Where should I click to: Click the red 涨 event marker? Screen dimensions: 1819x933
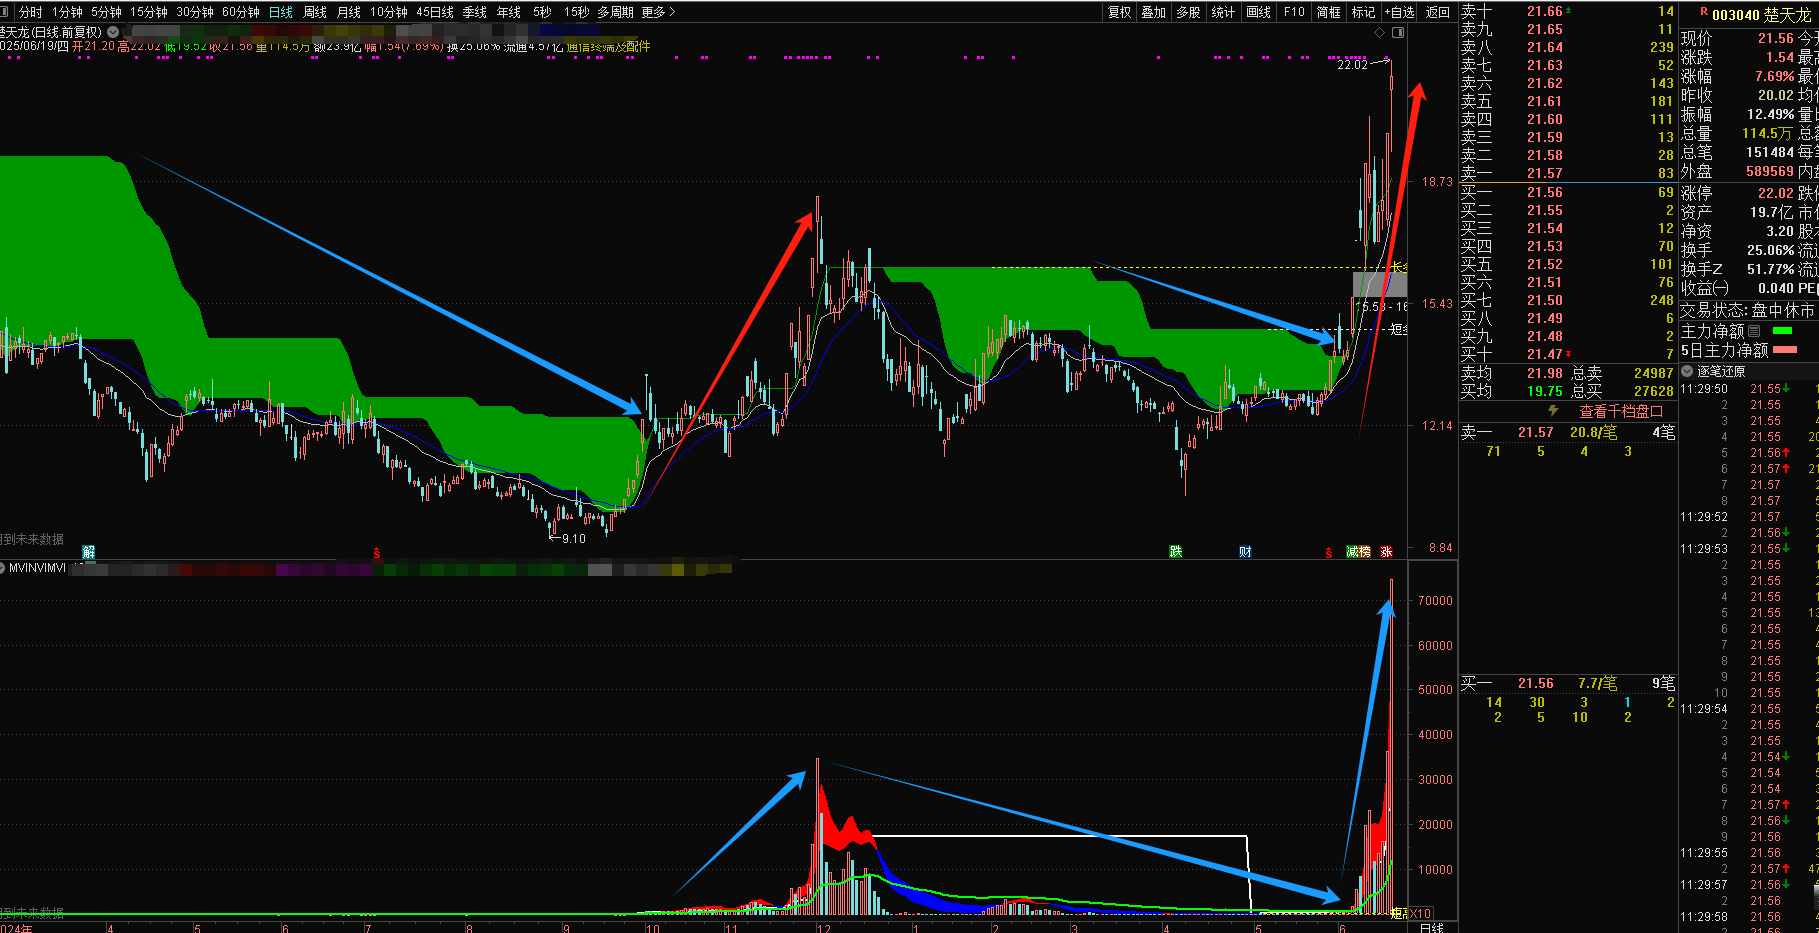tap(1386, 552)
